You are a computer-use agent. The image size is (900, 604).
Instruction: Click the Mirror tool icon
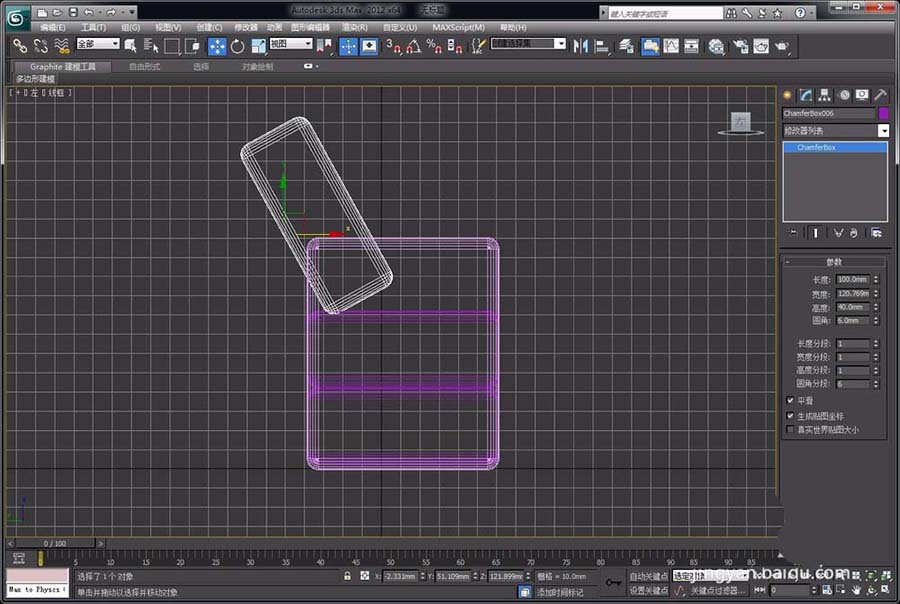coord(581,46)
